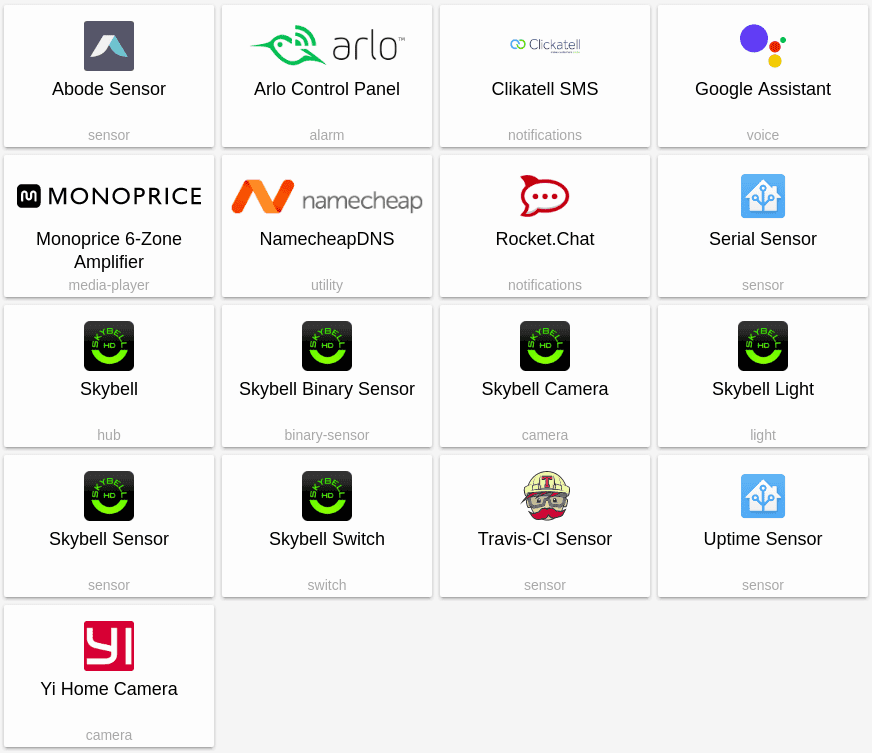Screen dimensions: 872x753
Task: Click the notifications label under Rocket.Chat
Action: click(x=545, y=285)
